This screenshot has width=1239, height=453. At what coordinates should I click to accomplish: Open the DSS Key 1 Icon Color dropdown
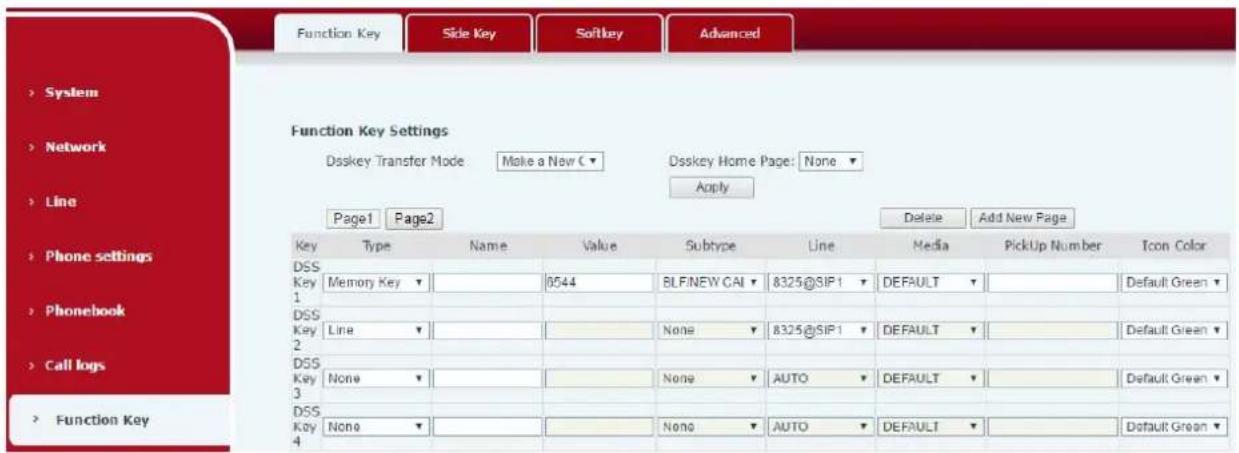pyautogui.click(x=1175, y=283)
